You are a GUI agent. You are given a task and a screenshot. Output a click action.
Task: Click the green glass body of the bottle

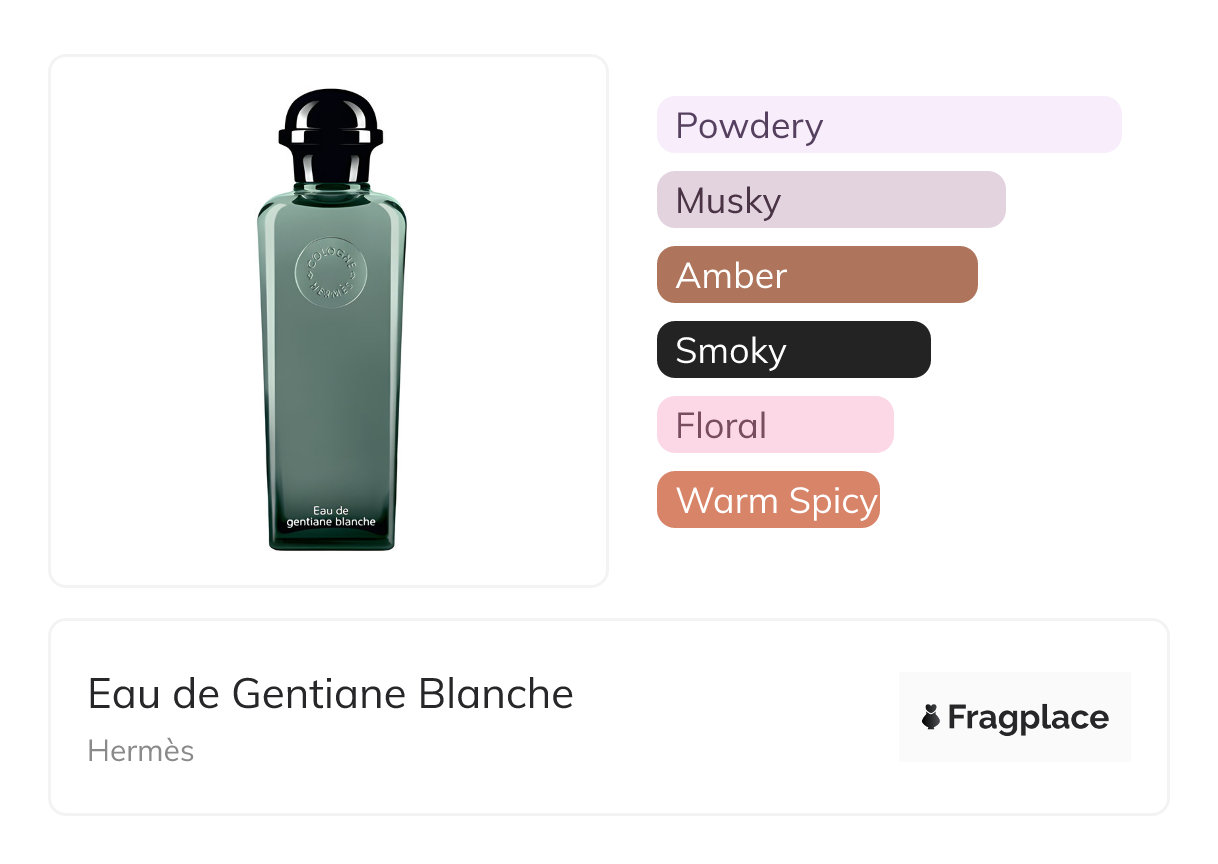tap(331, 390)
